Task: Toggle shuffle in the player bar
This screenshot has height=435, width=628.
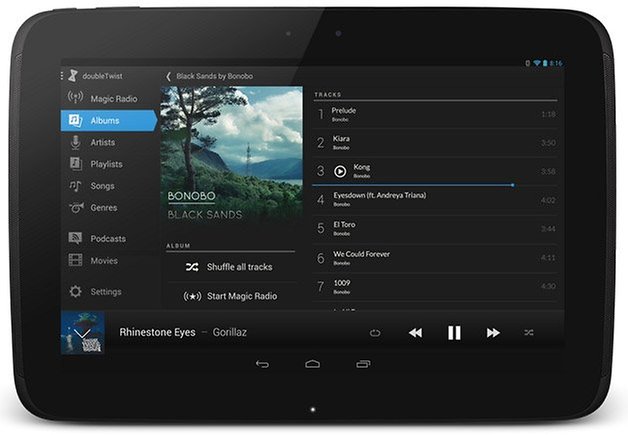Action: 529,332
